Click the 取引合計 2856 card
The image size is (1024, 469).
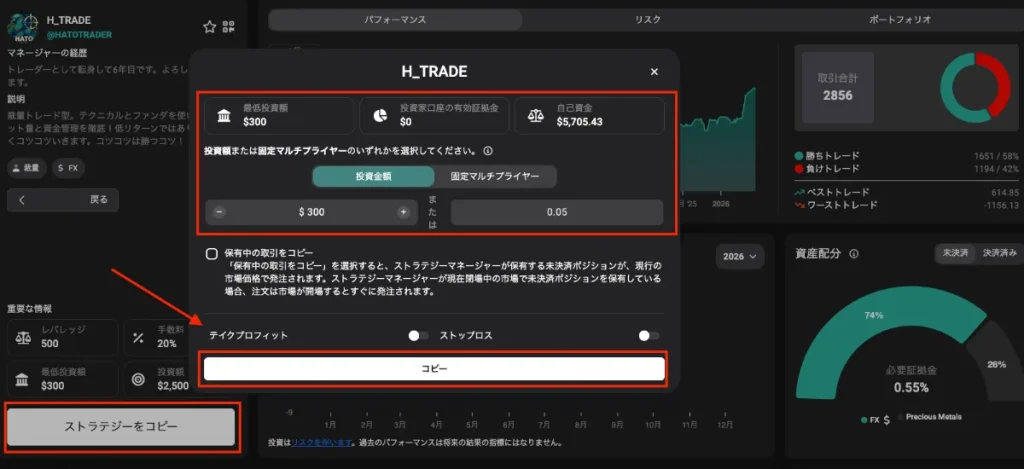coord(838,88)
